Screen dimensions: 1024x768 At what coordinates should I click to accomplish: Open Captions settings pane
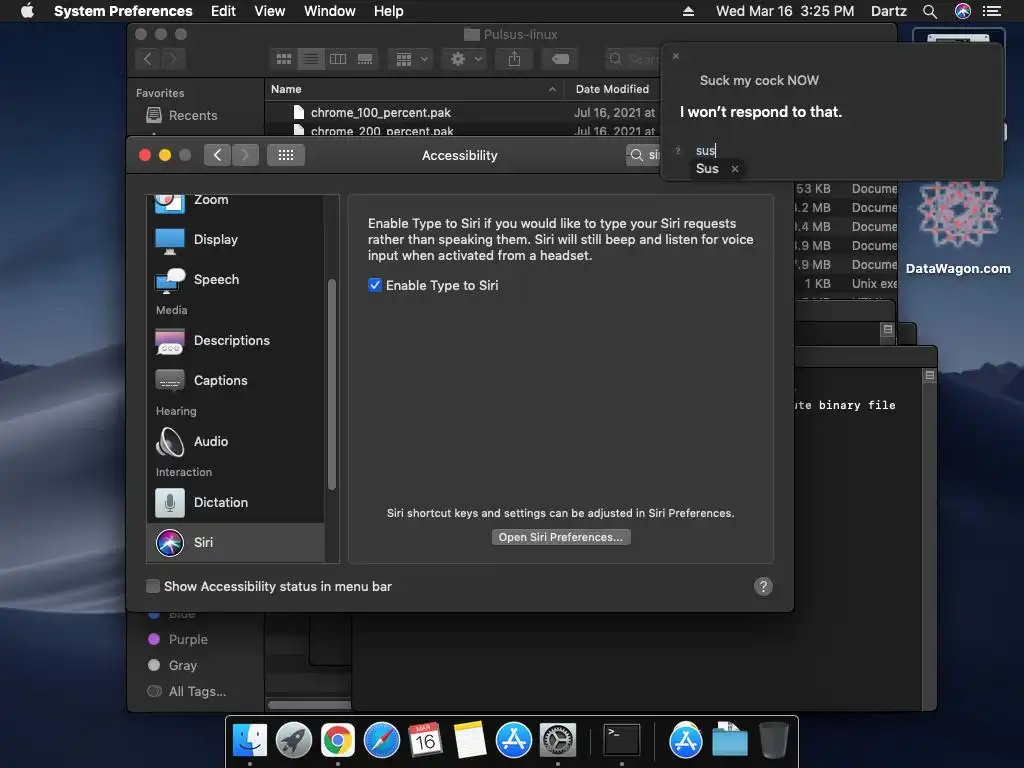(x=235, y=380)
